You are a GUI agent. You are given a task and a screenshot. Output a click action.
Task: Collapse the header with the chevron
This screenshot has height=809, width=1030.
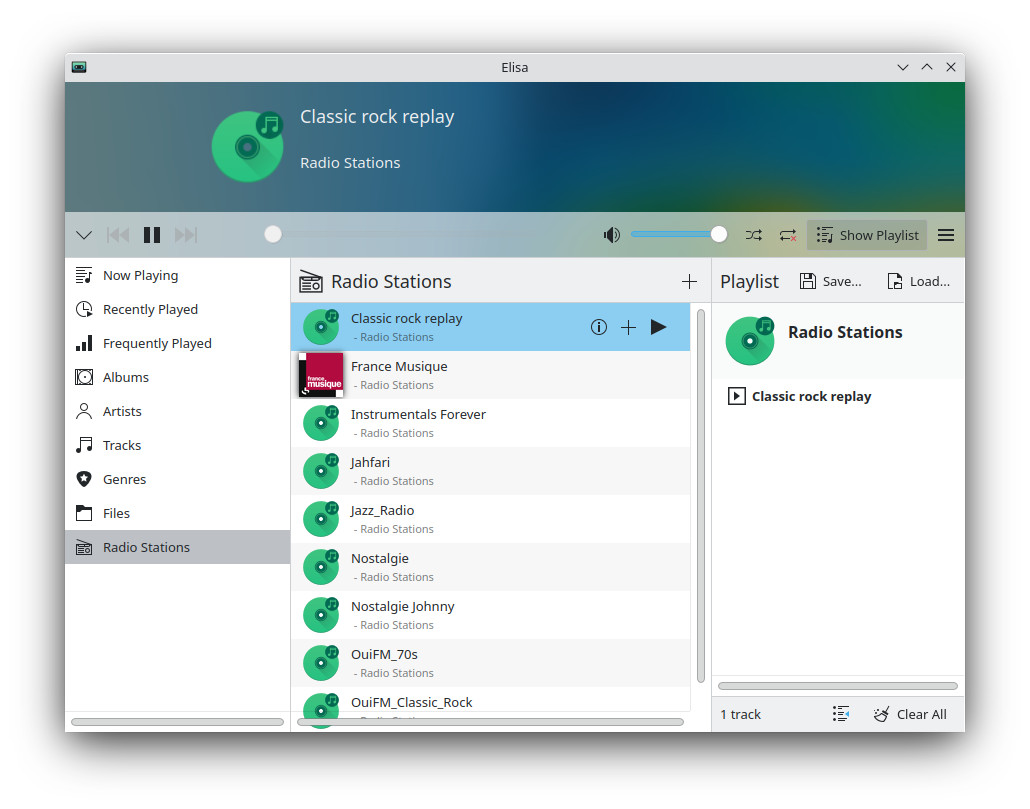[84, 235]
